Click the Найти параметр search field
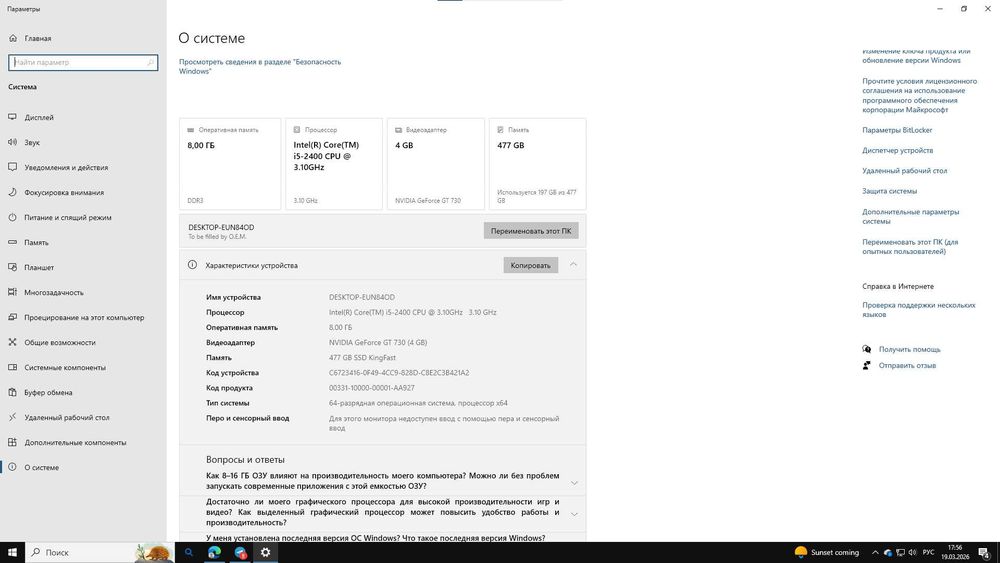This screenshot has width=1000, height=563. 83,62
